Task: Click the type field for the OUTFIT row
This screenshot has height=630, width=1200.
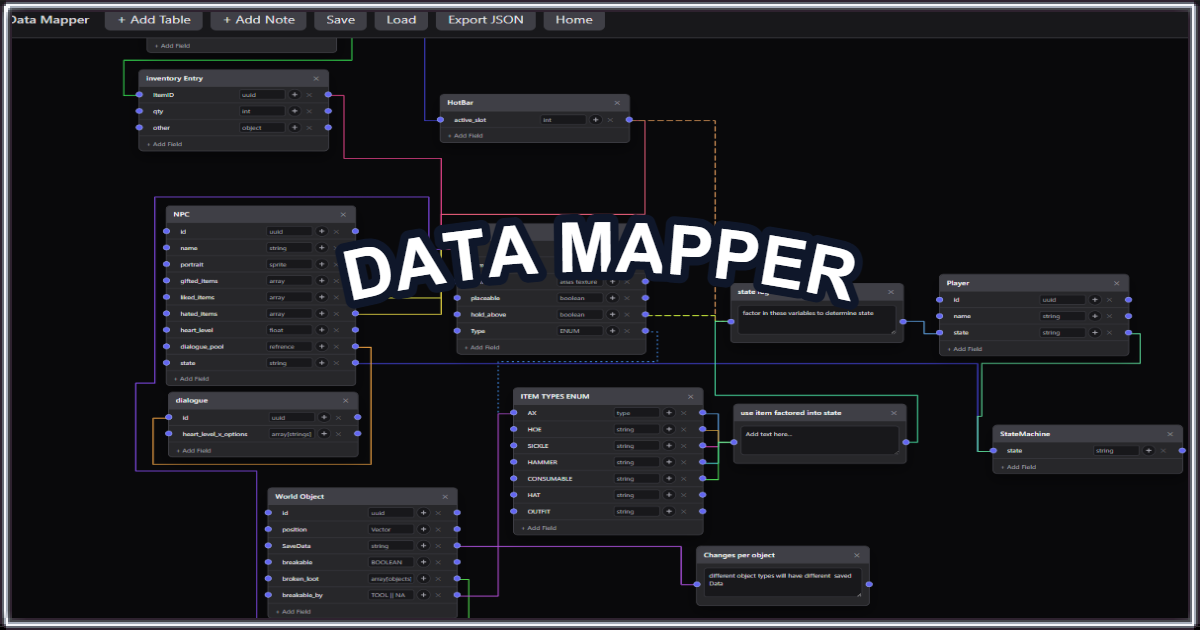Action: click(x=637, y=511)
